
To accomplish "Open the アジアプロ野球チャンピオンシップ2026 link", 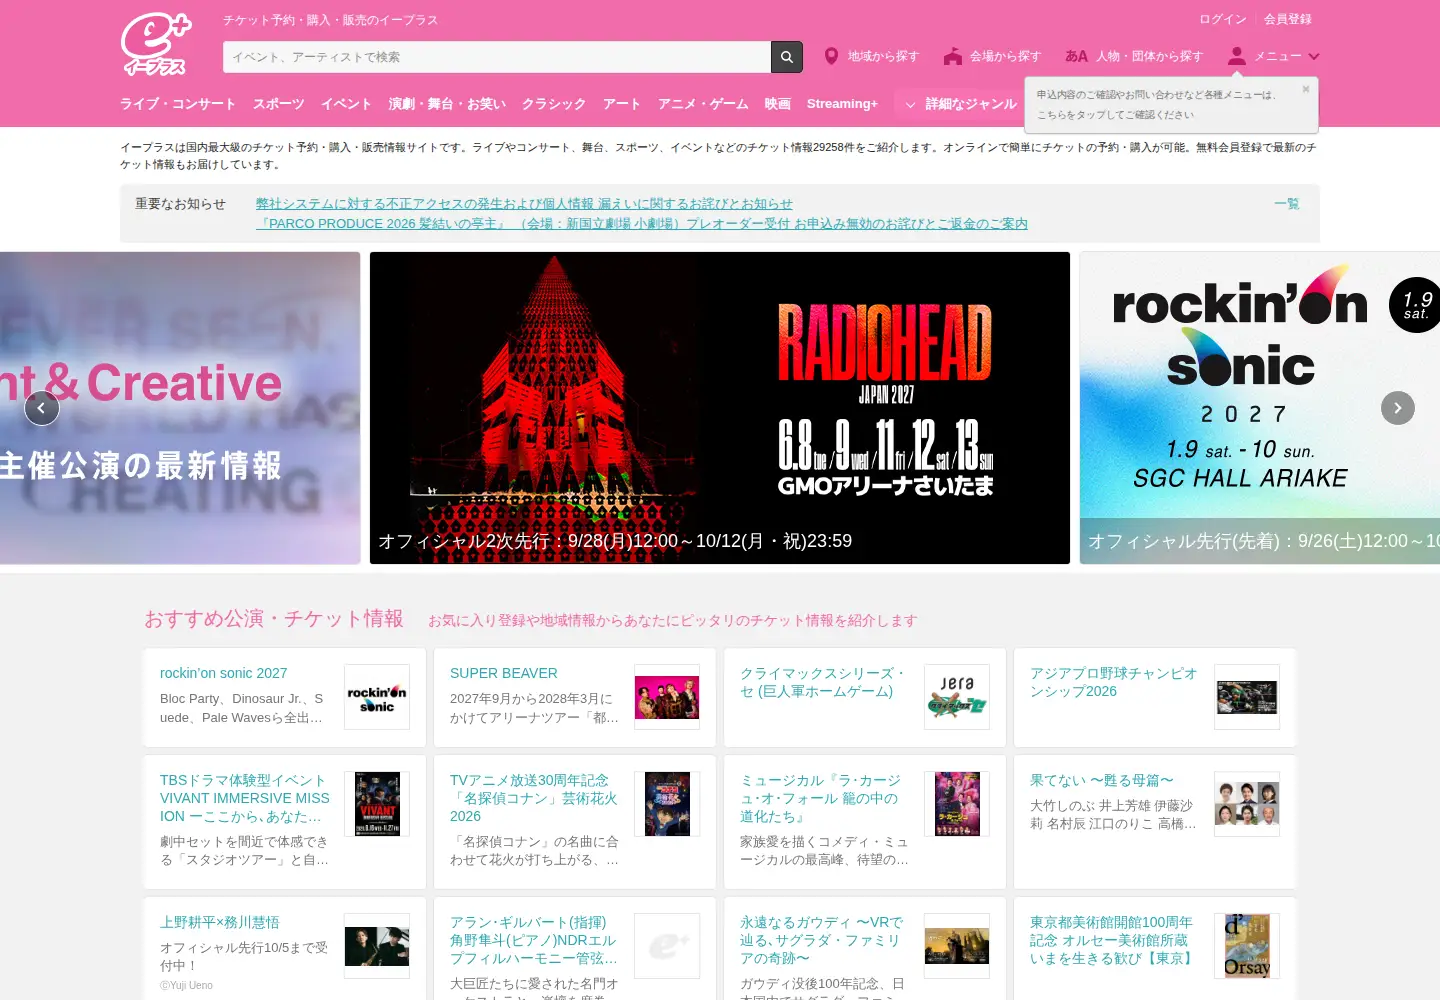I will coord(1113,682).
